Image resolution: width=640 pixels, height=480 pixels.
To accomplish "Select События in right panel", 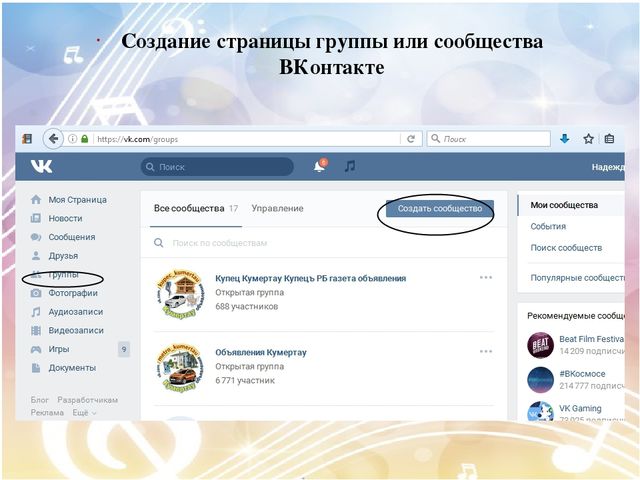I will (x=548, y=227).
